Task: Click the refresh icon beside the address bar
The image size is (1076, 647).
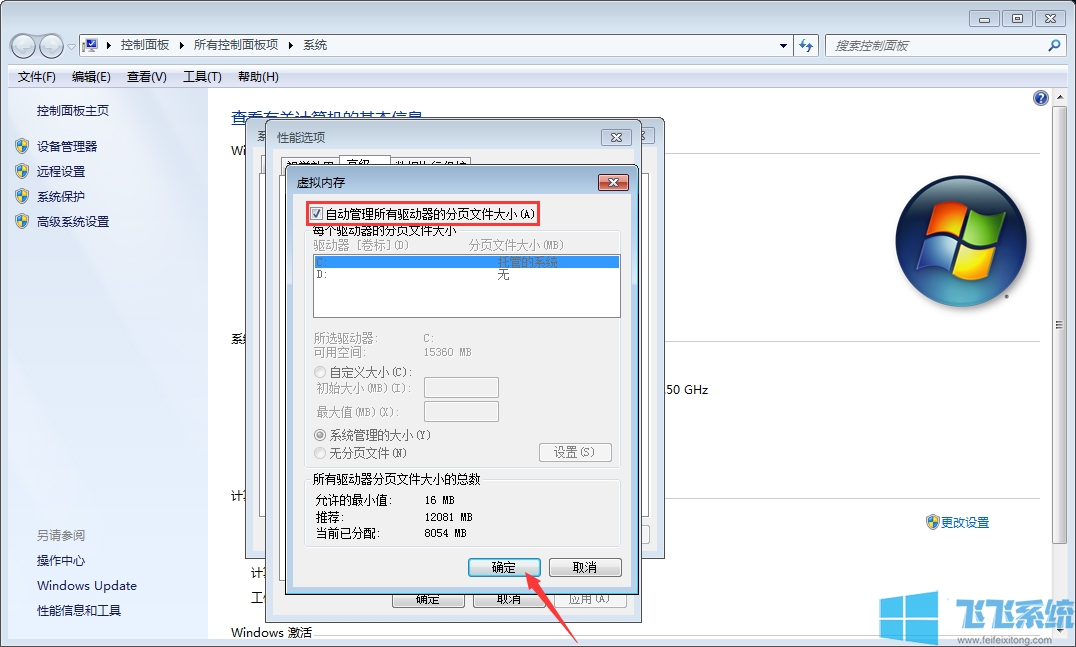Action: tap(806, 45)
